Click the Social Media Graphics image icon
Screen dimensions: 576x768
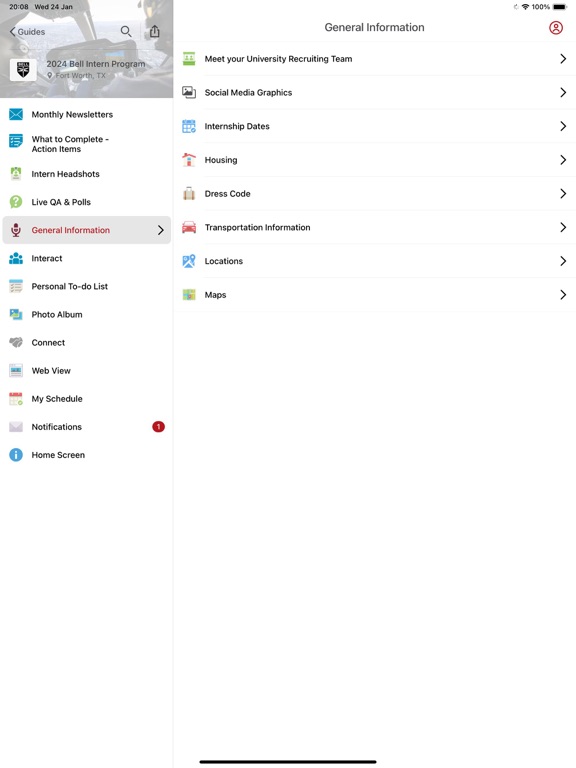189,92
